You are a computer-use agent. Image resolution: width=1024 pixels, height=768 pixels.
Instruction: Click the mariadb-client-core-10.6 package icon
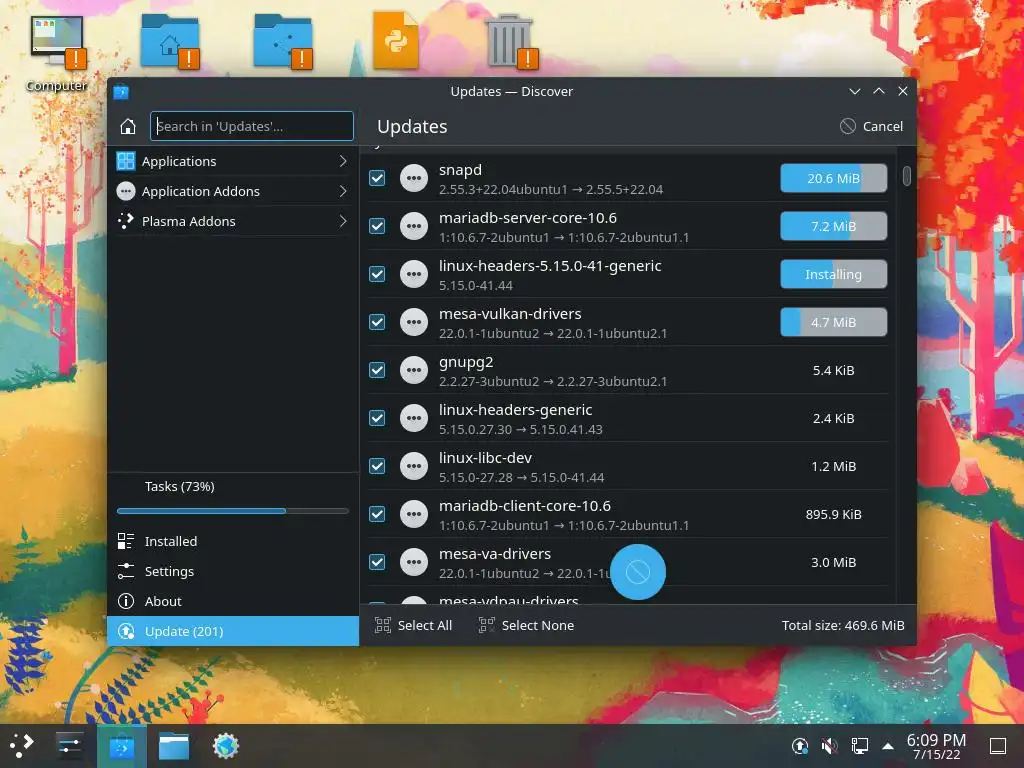414,514
